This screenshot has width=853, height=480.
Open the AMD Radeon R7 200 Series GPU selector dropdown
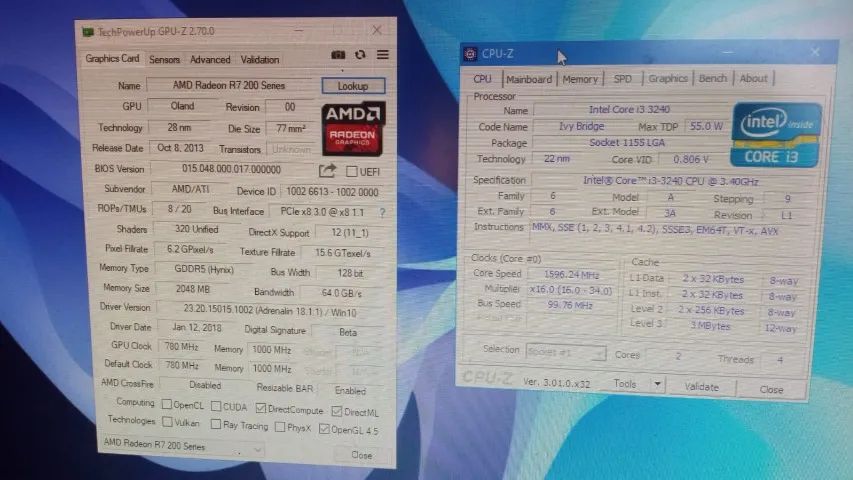(x=183, y=446)
